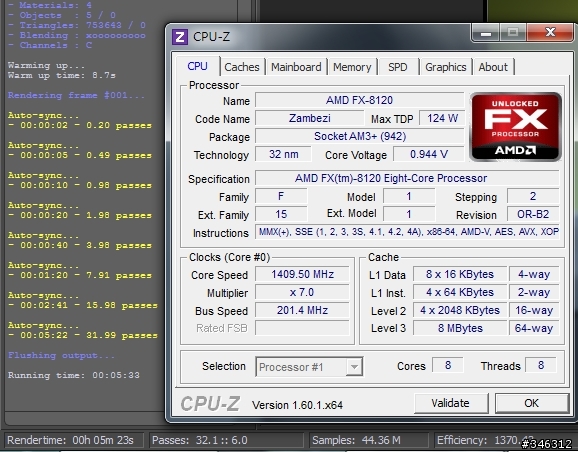
Task: Click the Running time 00:05:33 log line
Action: point(74,375)
